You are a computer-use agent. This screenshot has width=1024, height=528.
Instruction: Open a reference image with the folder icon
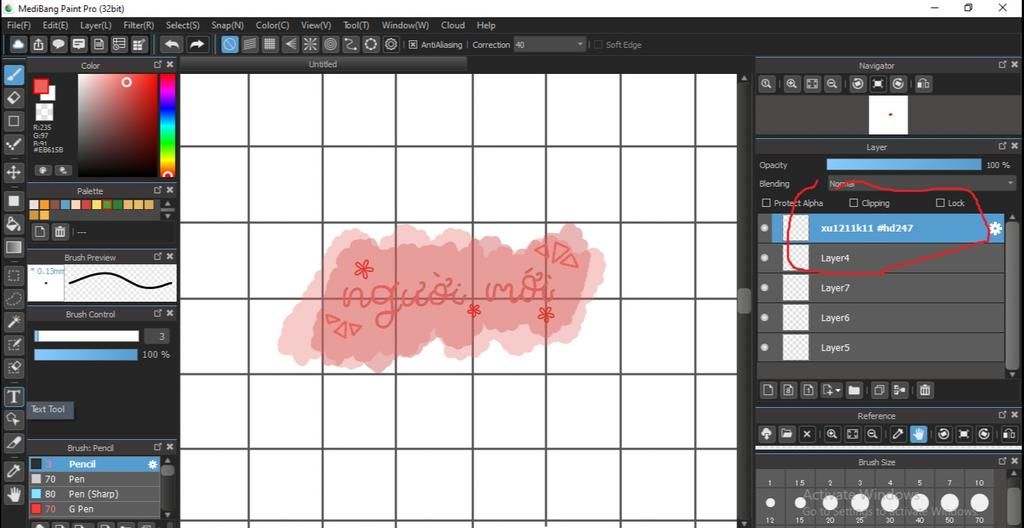786,434
